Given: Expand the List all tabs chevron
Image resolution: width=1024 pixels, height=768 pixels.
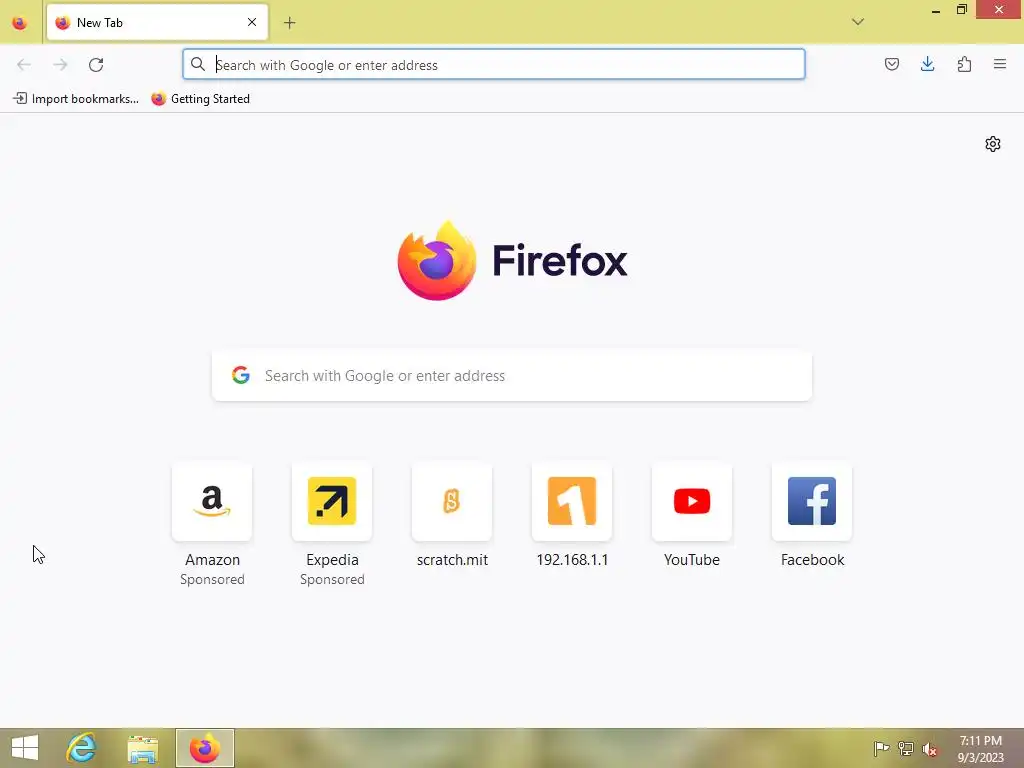Looking at the screenshot, I should coord(858,22).
